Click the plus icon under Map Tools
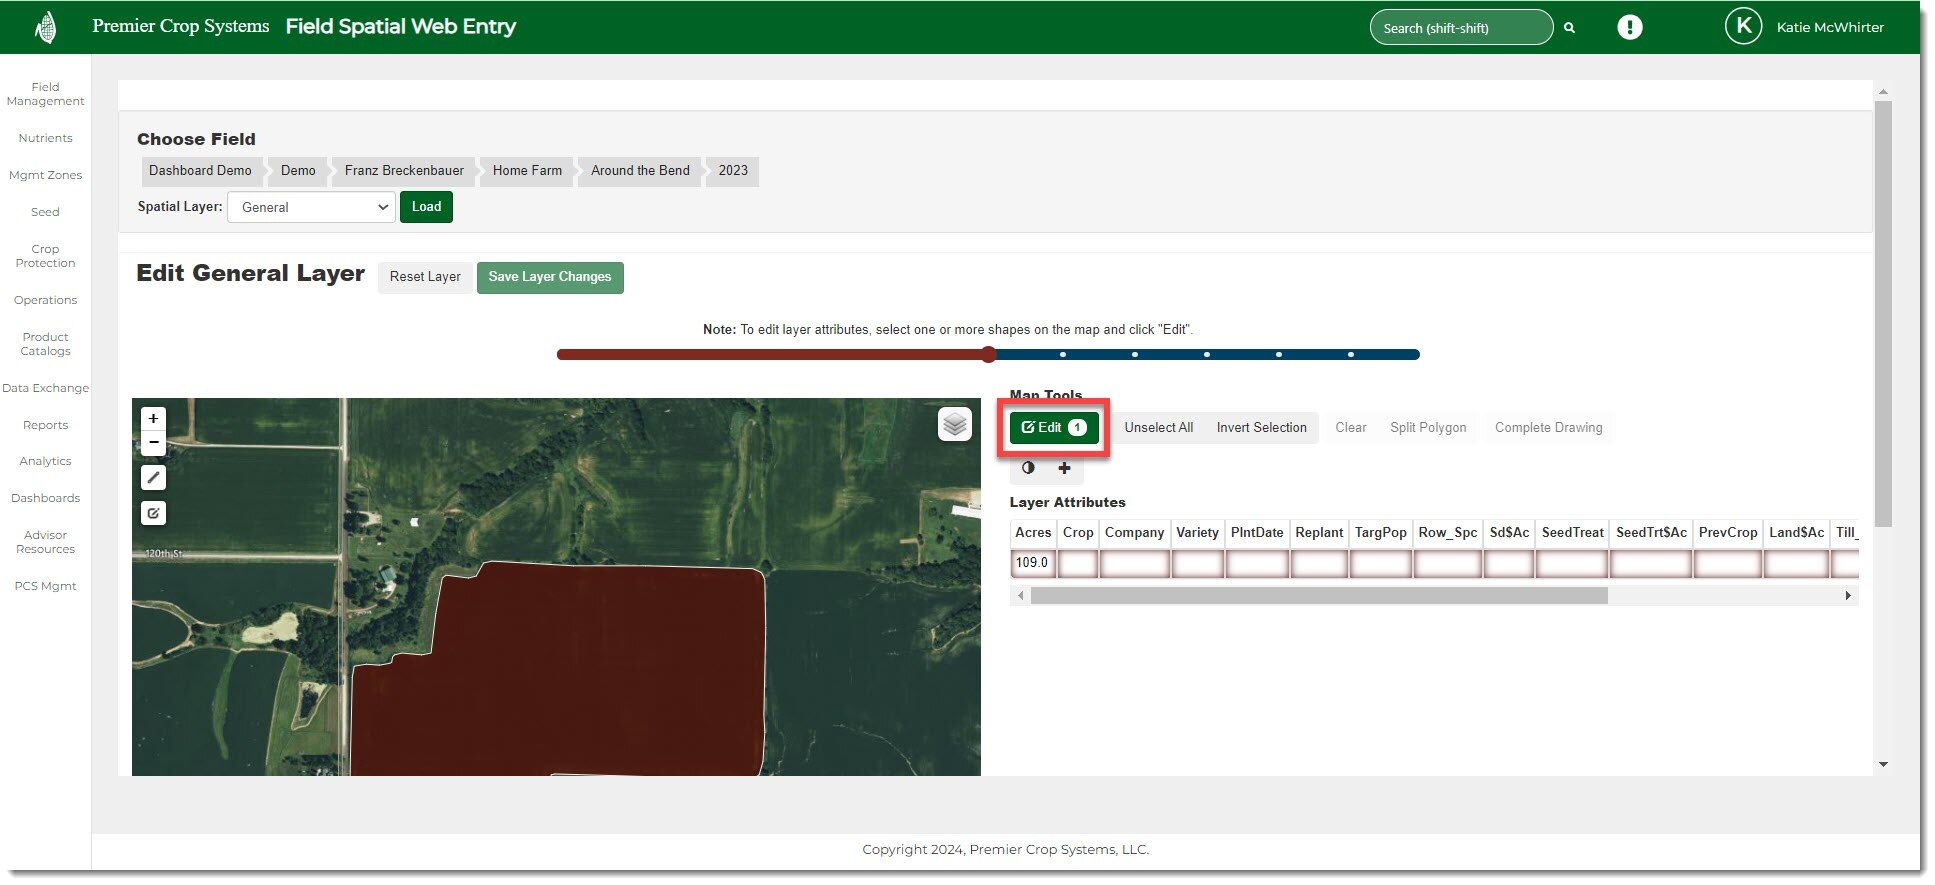Screen dimensions: 1935x885 pyautogui.click(x=1064, y=468)
